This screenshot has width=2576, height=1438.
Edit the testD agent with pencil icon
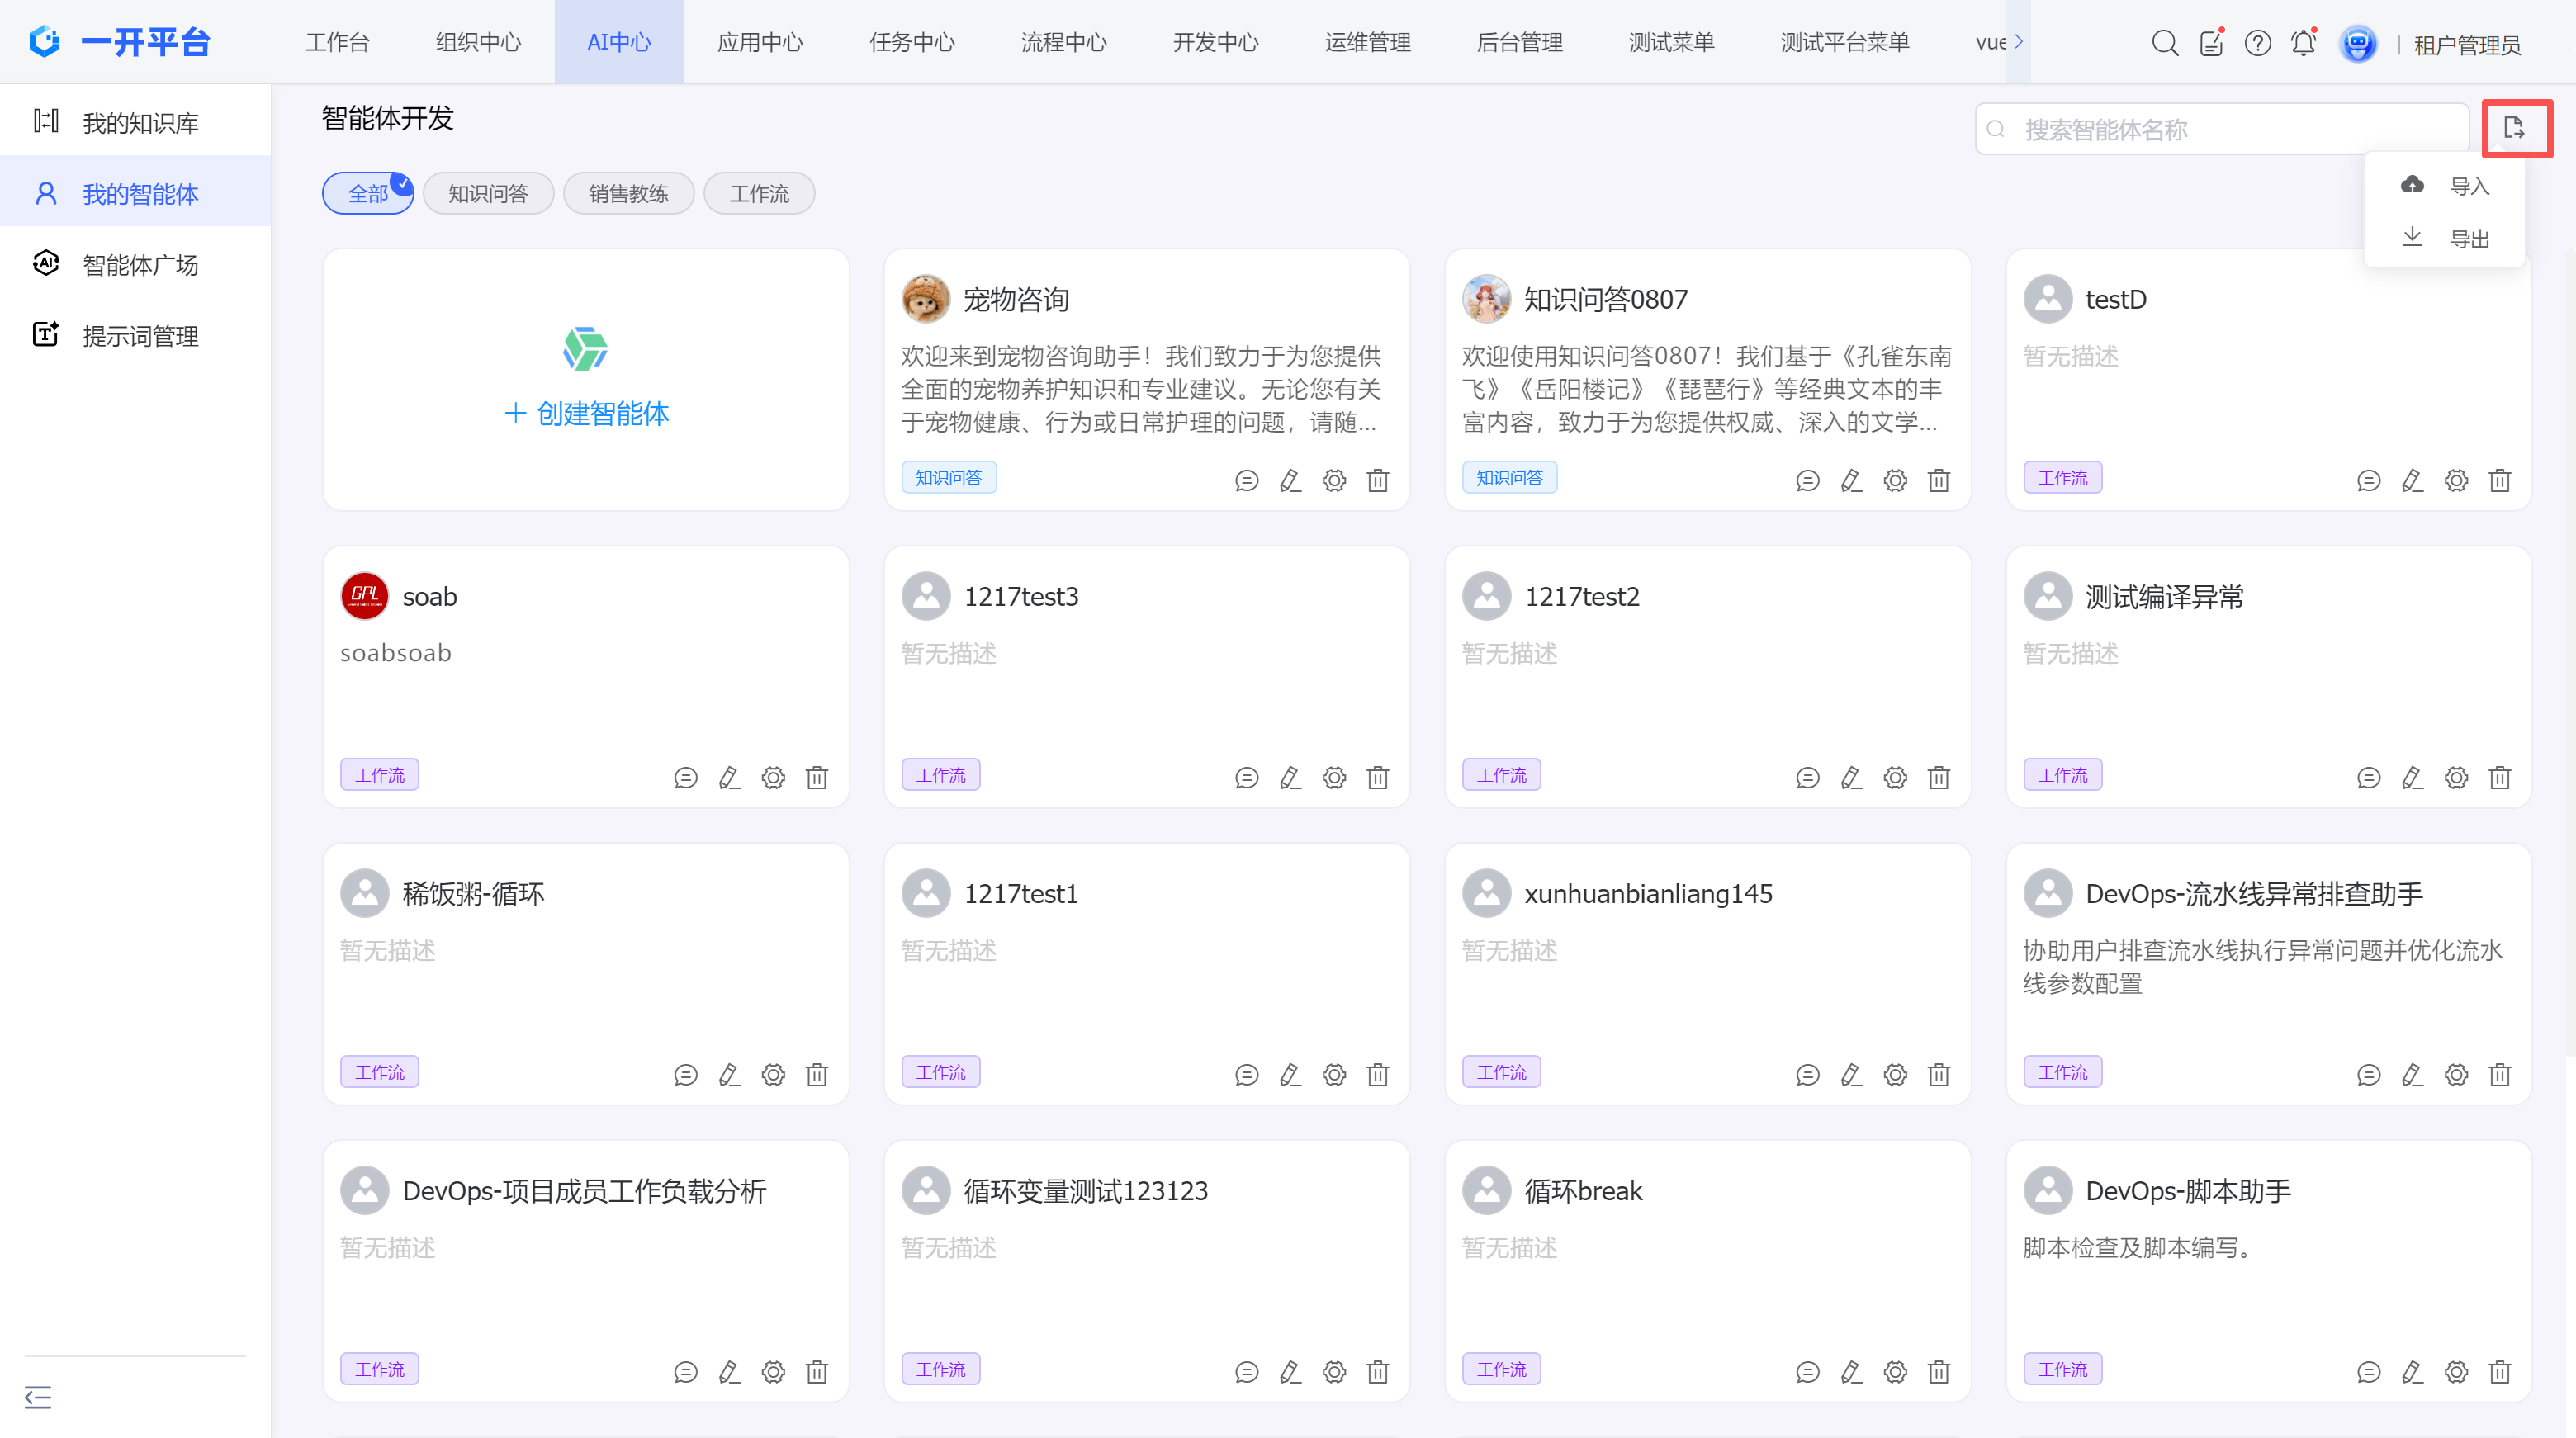(2411, 480)
